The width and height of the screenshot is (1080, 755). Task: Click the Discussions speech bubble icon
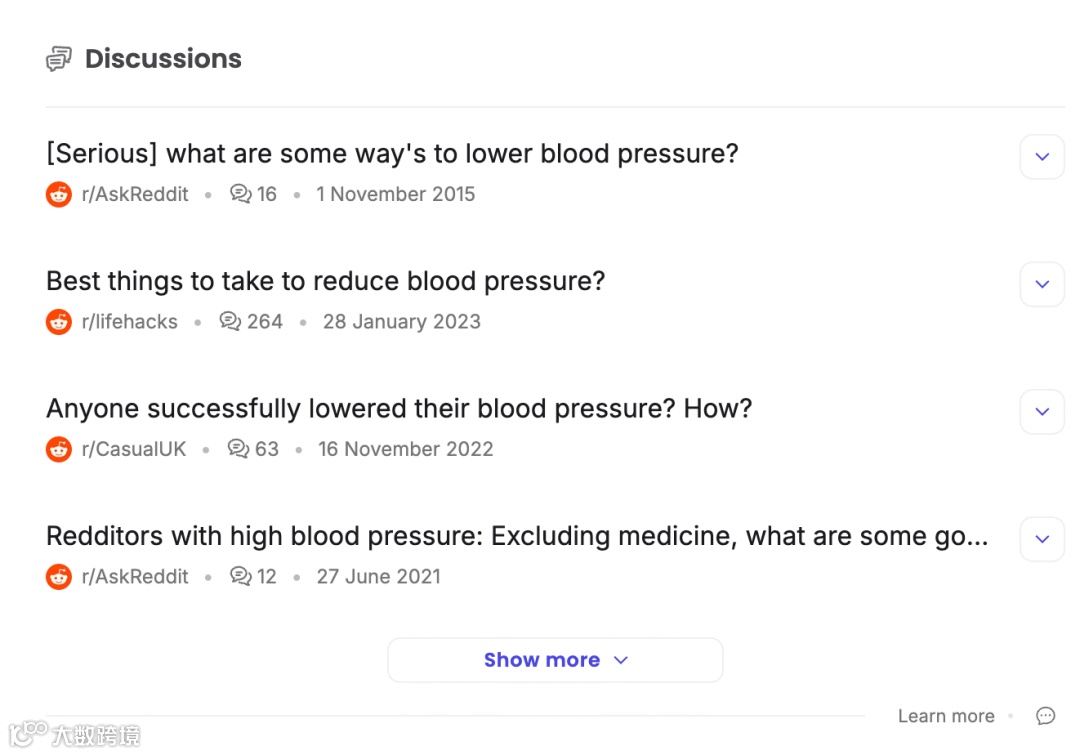click(59, 59)
